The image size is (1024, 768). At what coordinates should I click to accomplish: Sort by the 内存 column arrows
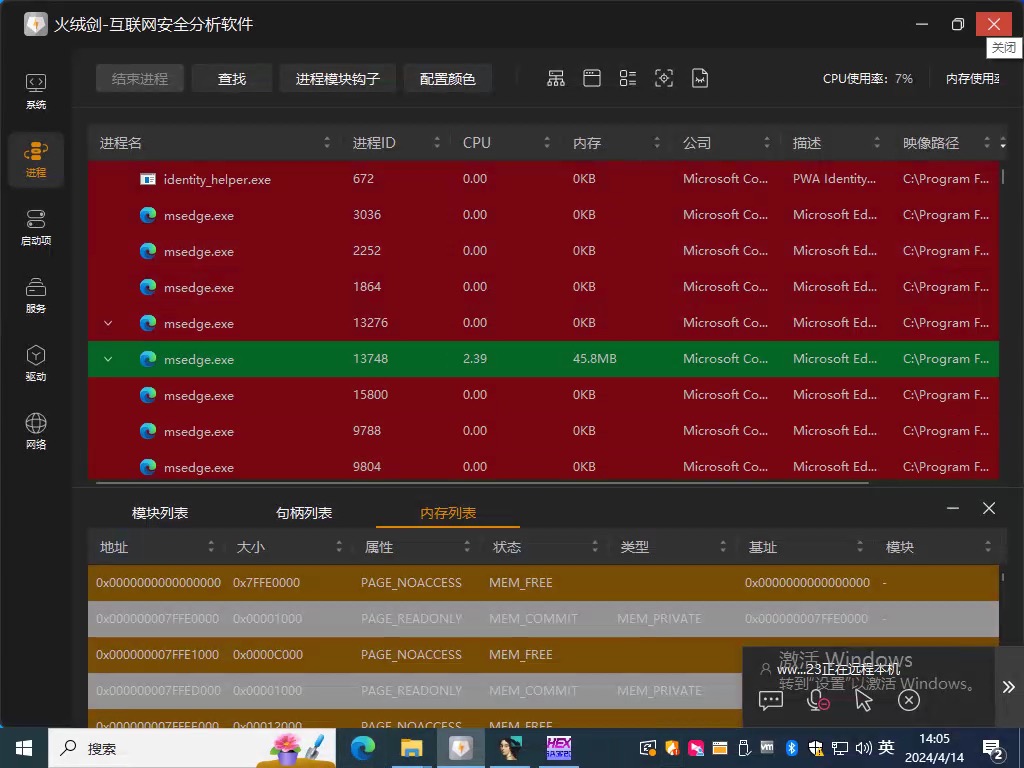pos(657,143)
